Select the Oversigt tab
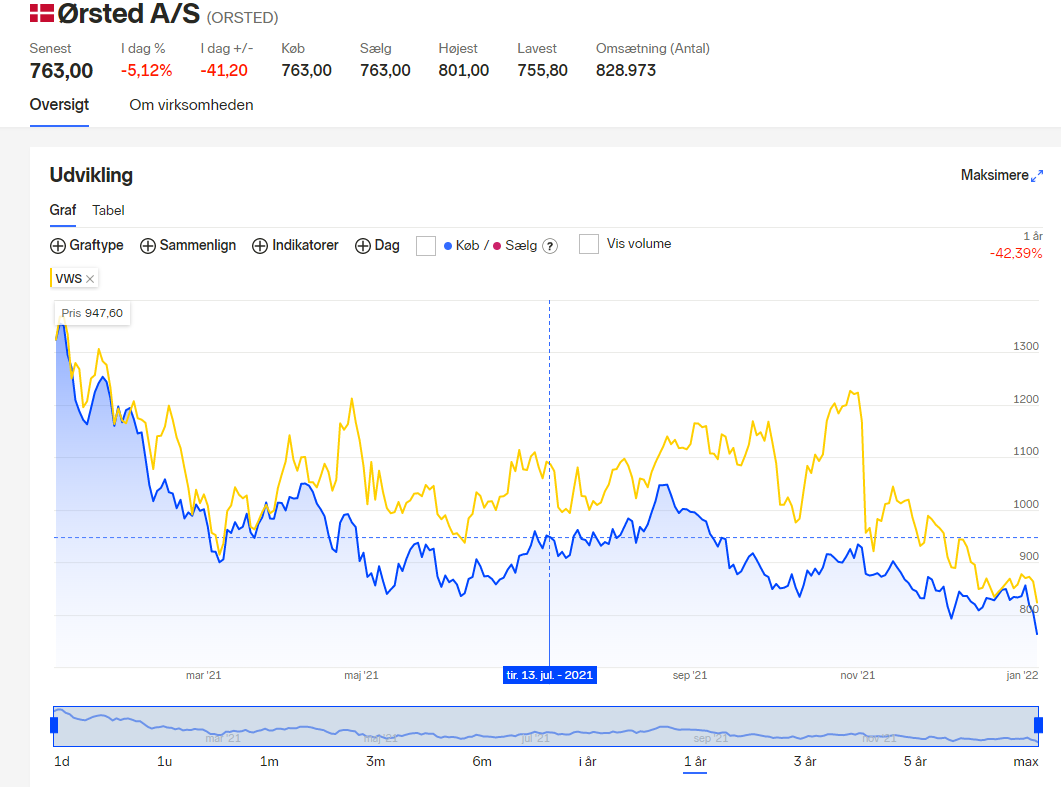 (60, 105)
